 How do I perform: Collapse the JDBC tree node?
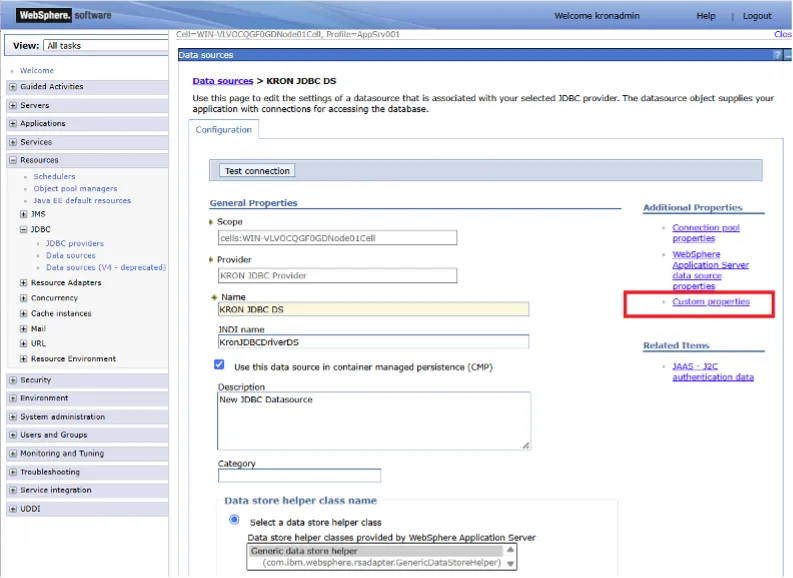[23, 230]
